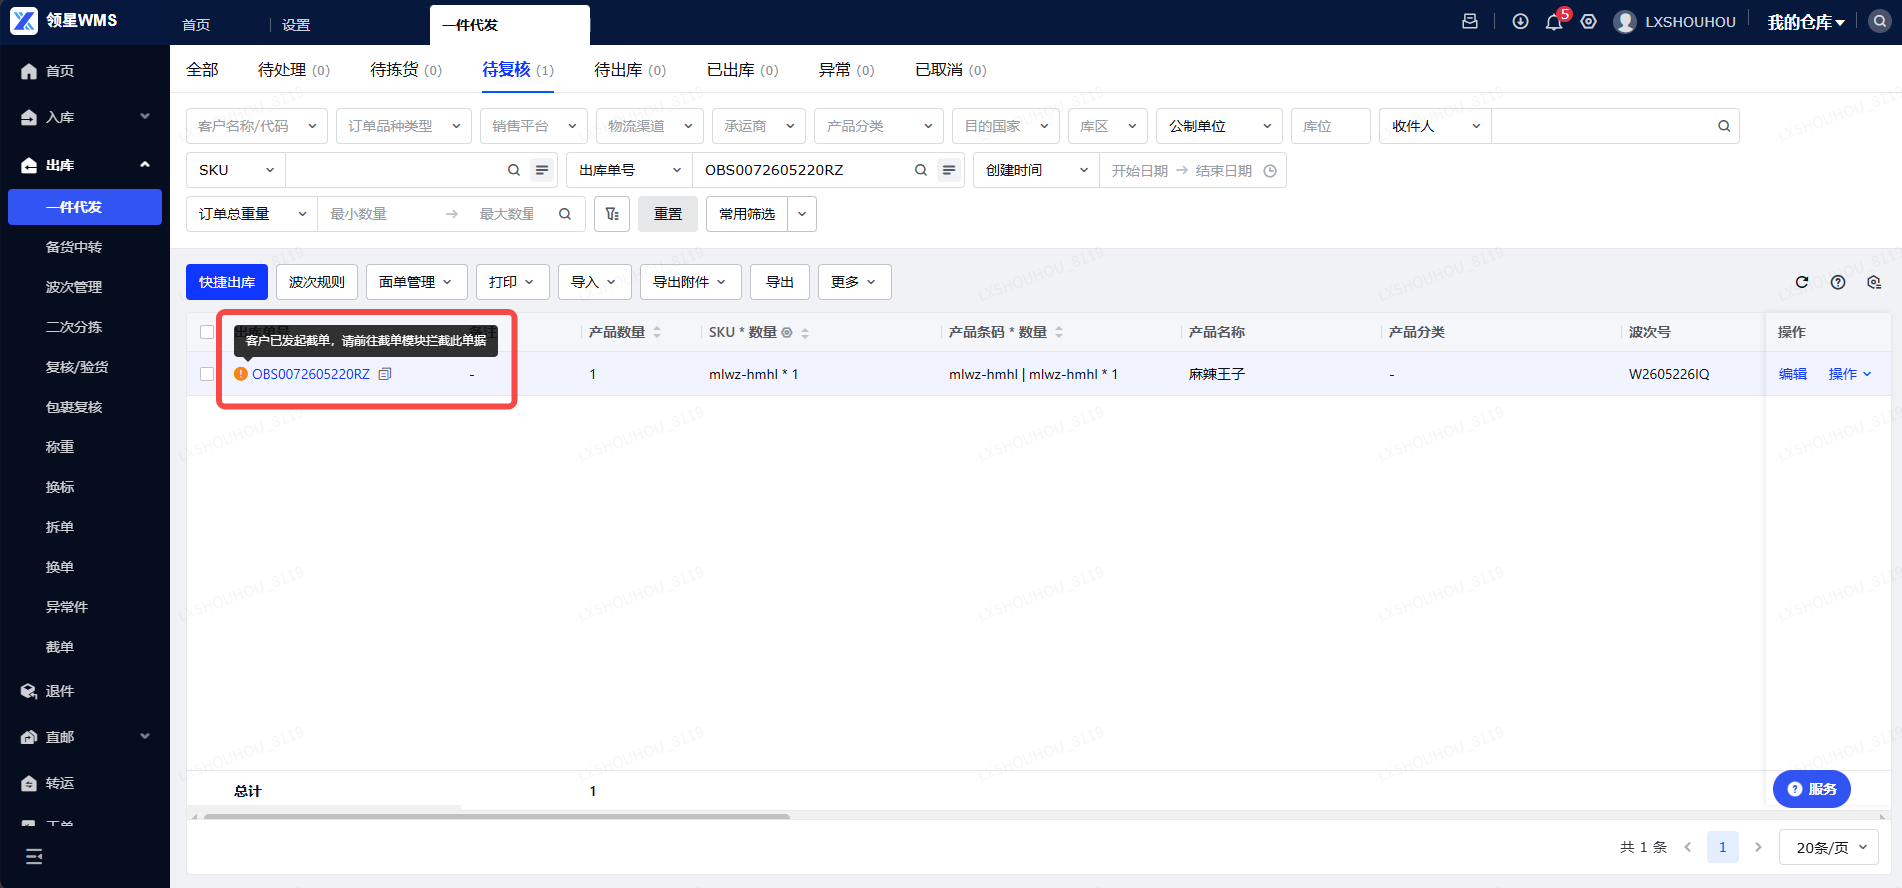
Task: Click 波次规则 button
Action: pyautogui.click(x=317, y=282)
